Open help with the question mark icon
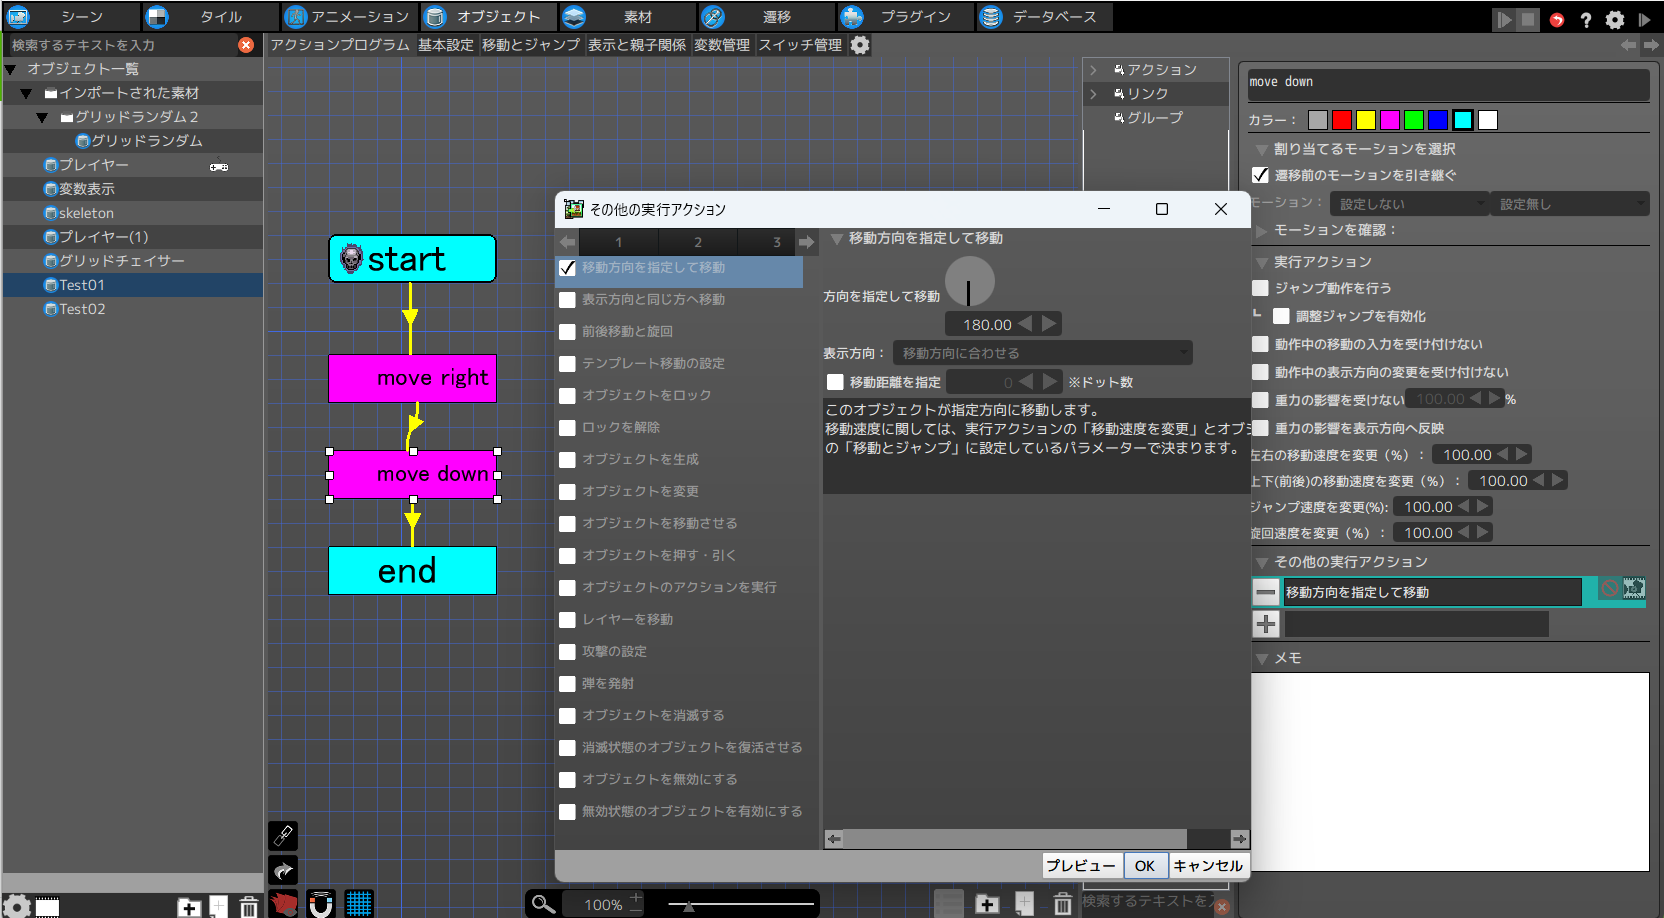 pos(1586,20)
